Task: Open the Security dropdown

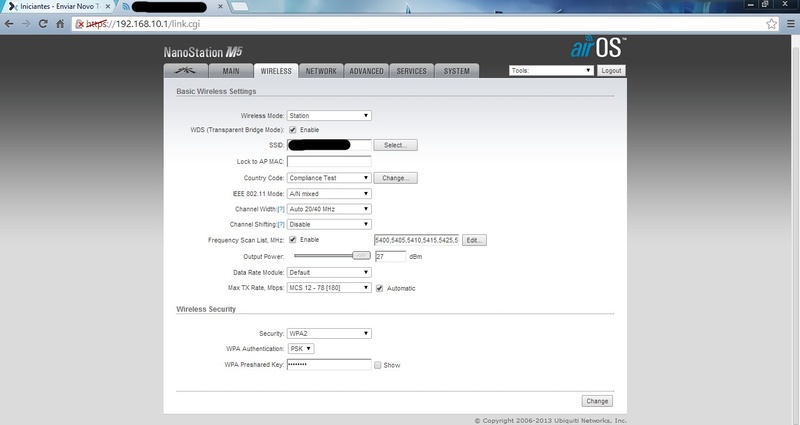Action: pos(329,334)
